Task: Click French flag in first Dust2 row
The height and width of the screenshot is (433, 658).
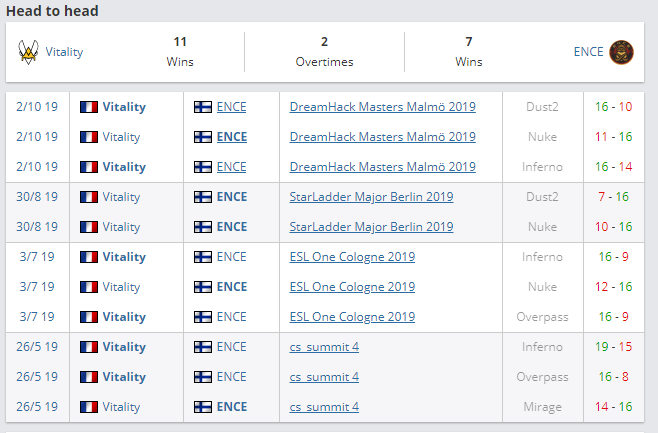Action: [x=89, y=107]
